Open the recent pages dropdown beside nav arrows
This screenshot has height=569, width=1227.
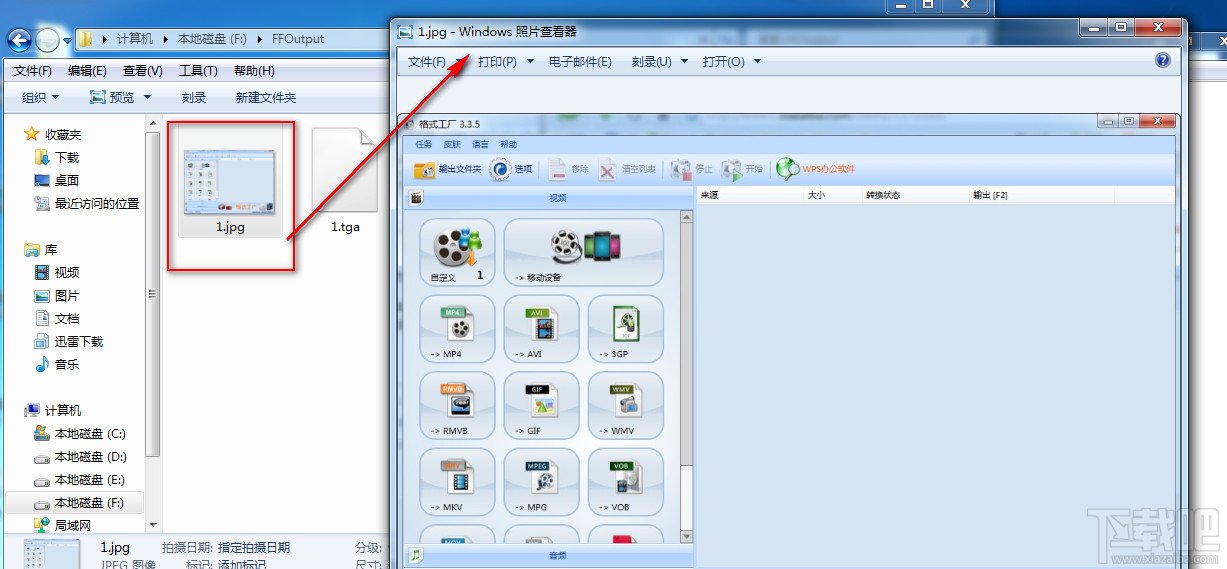pyautogui.click(x=67, y=41)
